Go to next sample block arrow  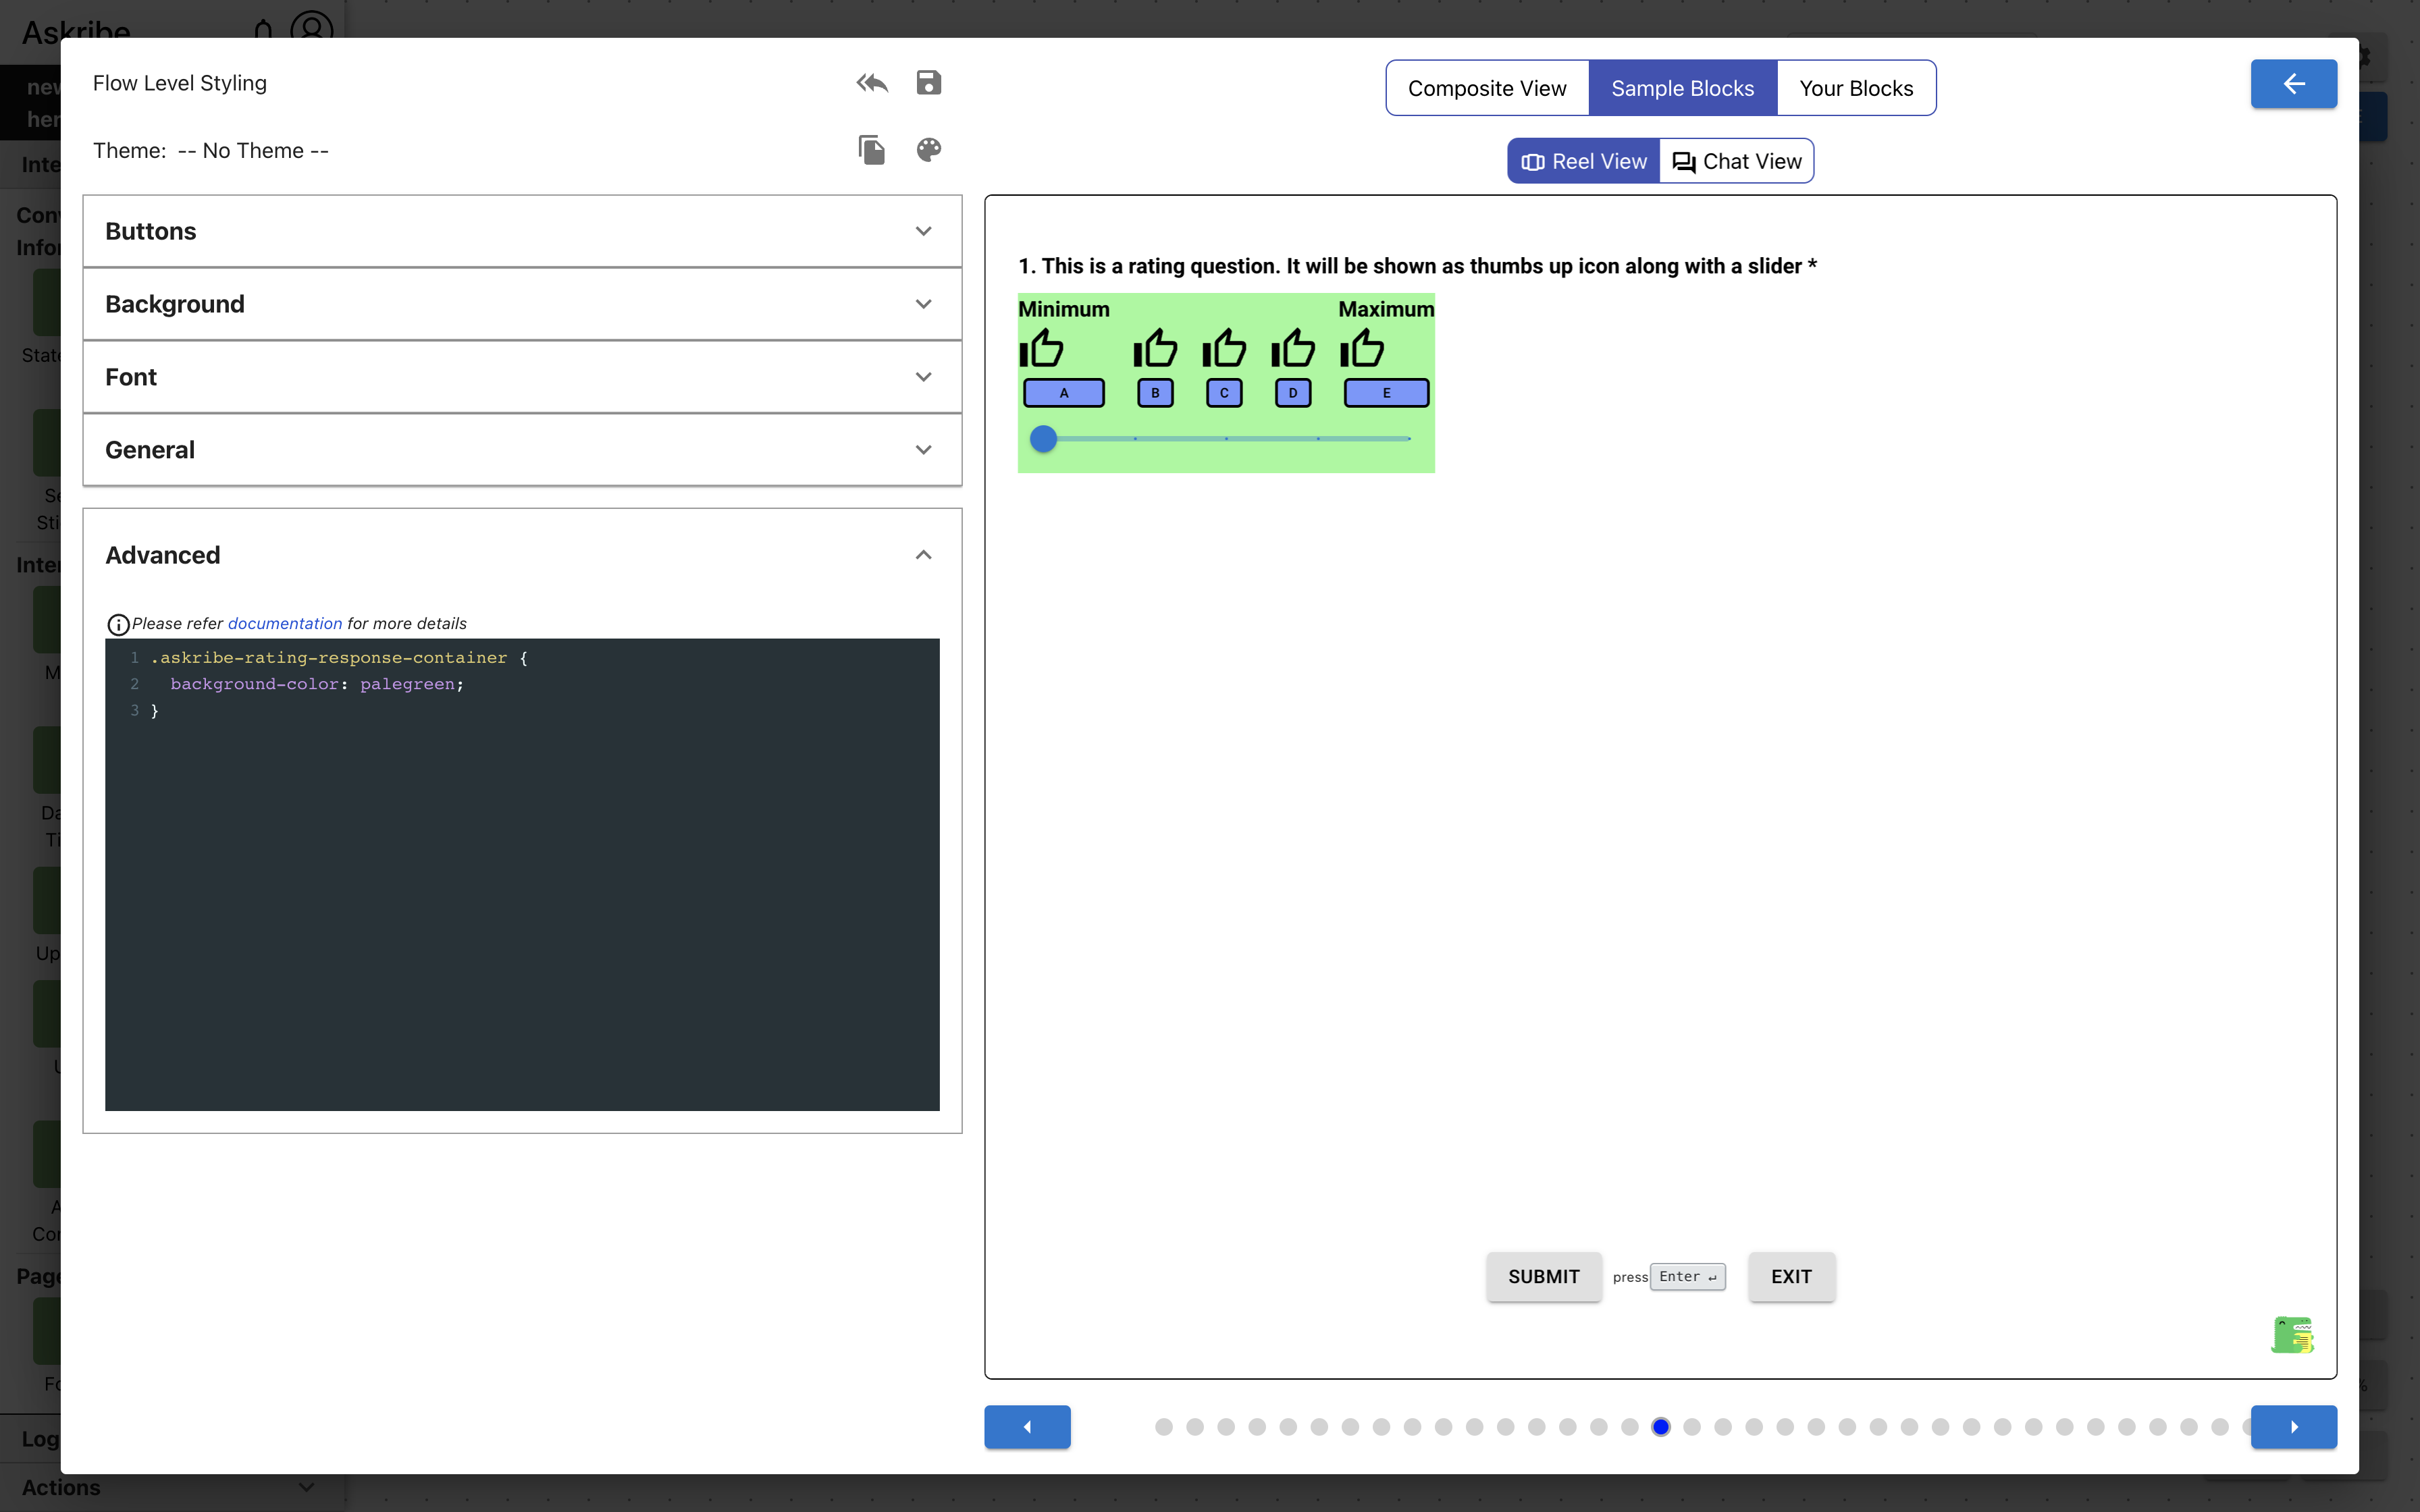pyautogui.click(x=2293, y=1427)
